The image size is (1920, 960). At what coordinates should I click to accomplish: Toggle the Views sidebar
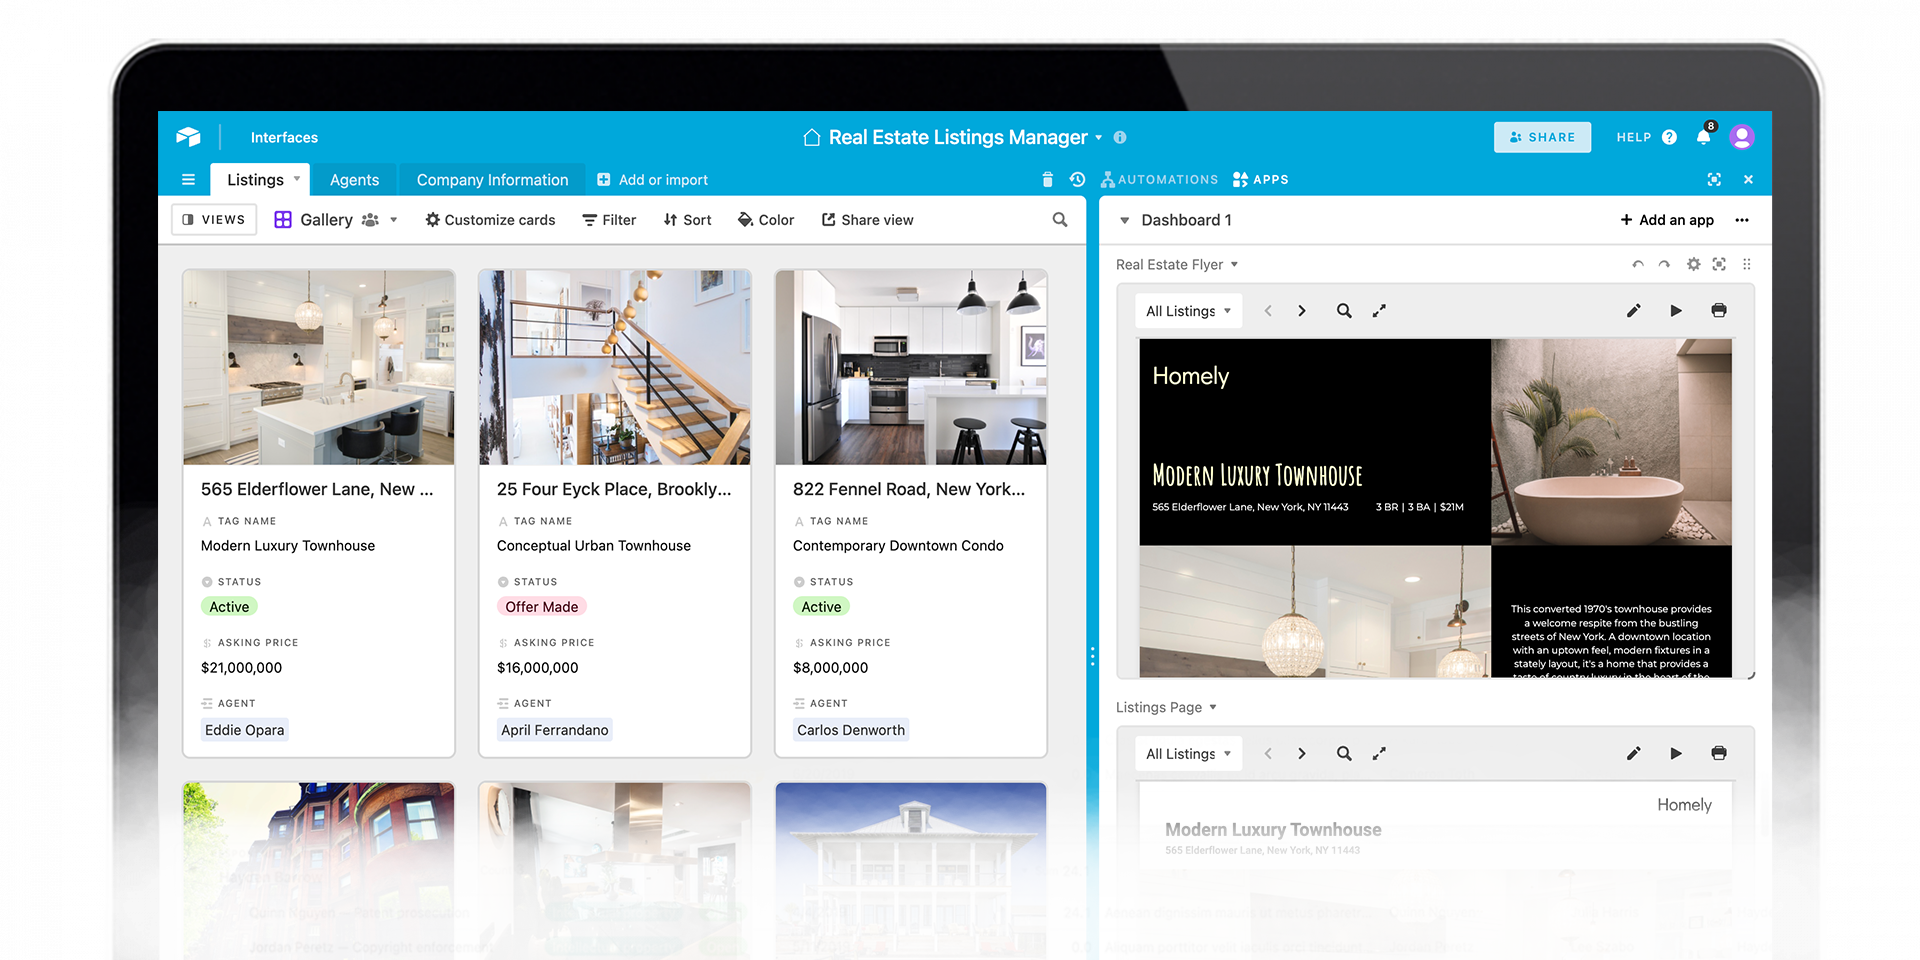(214, 220)
